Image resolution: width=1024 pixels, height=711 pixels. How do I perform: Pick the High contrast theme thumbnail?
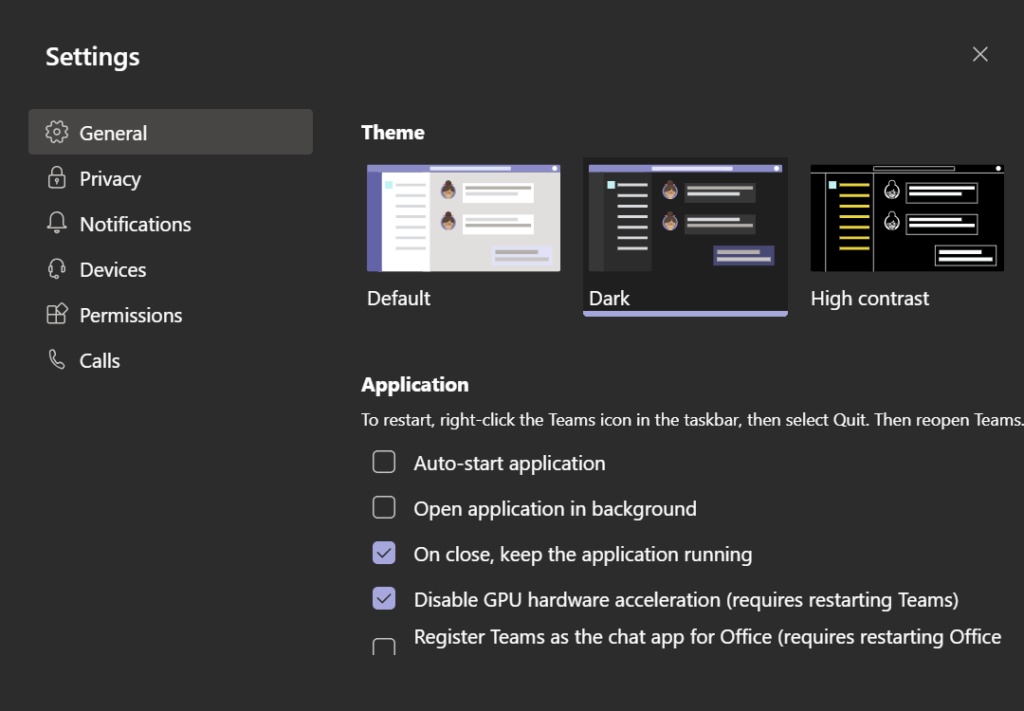pyautogui.click(x=907, y=218)
